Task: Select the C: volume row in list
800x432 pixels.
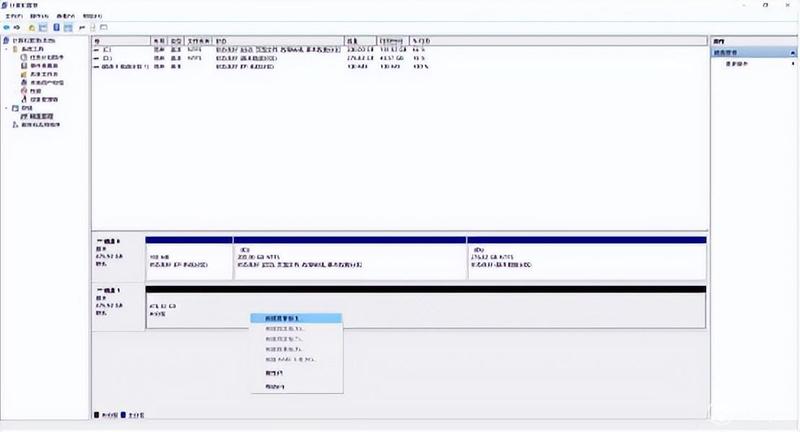Action: click(x=265, y=50)
